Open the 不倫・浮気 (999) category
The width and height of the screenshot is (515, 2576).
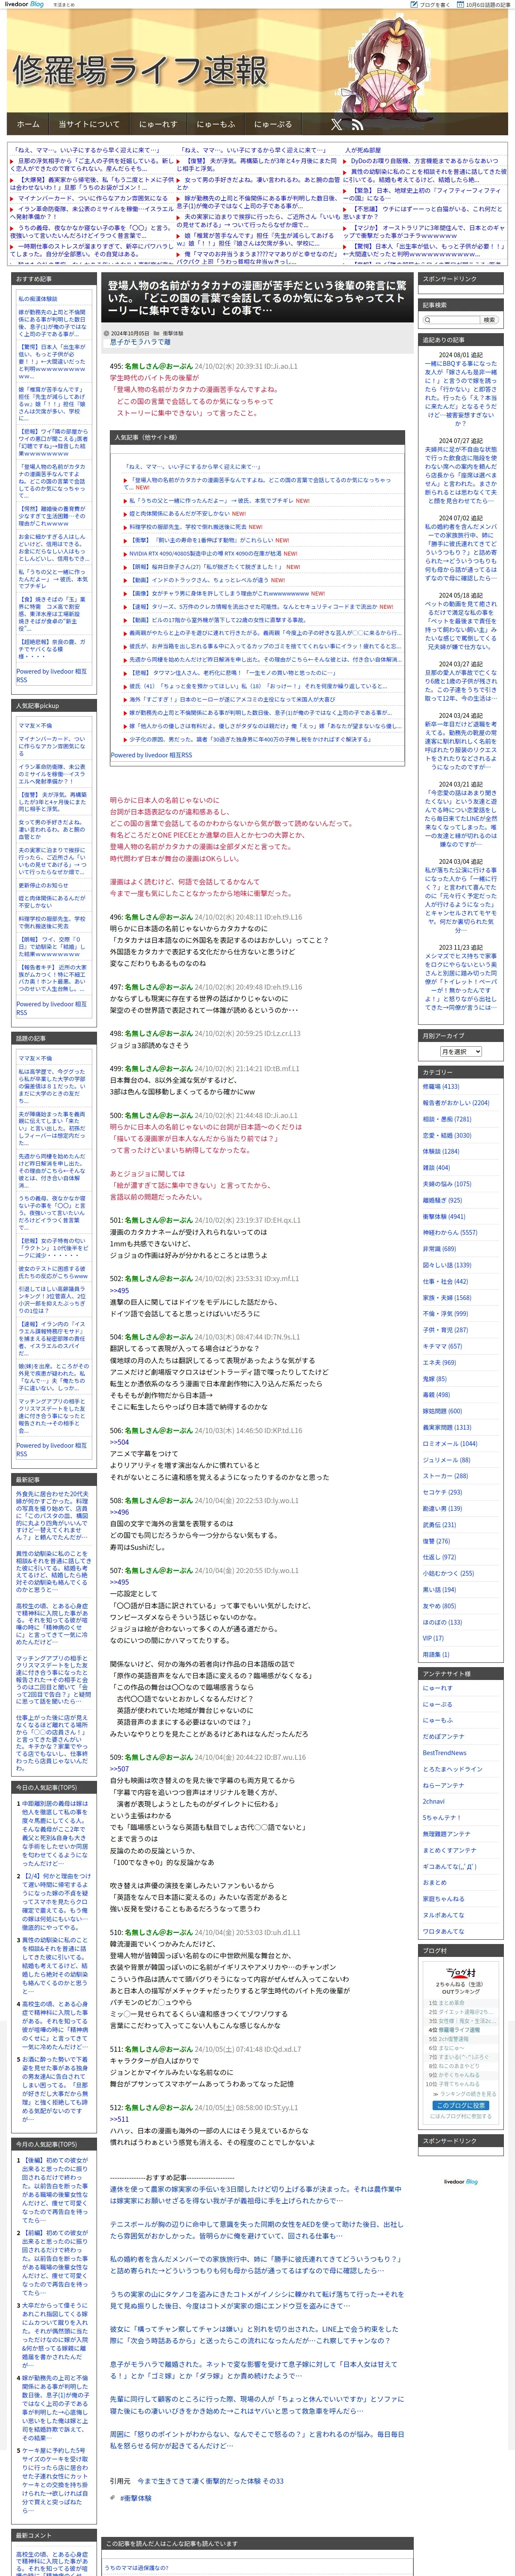click(444, 1314)
